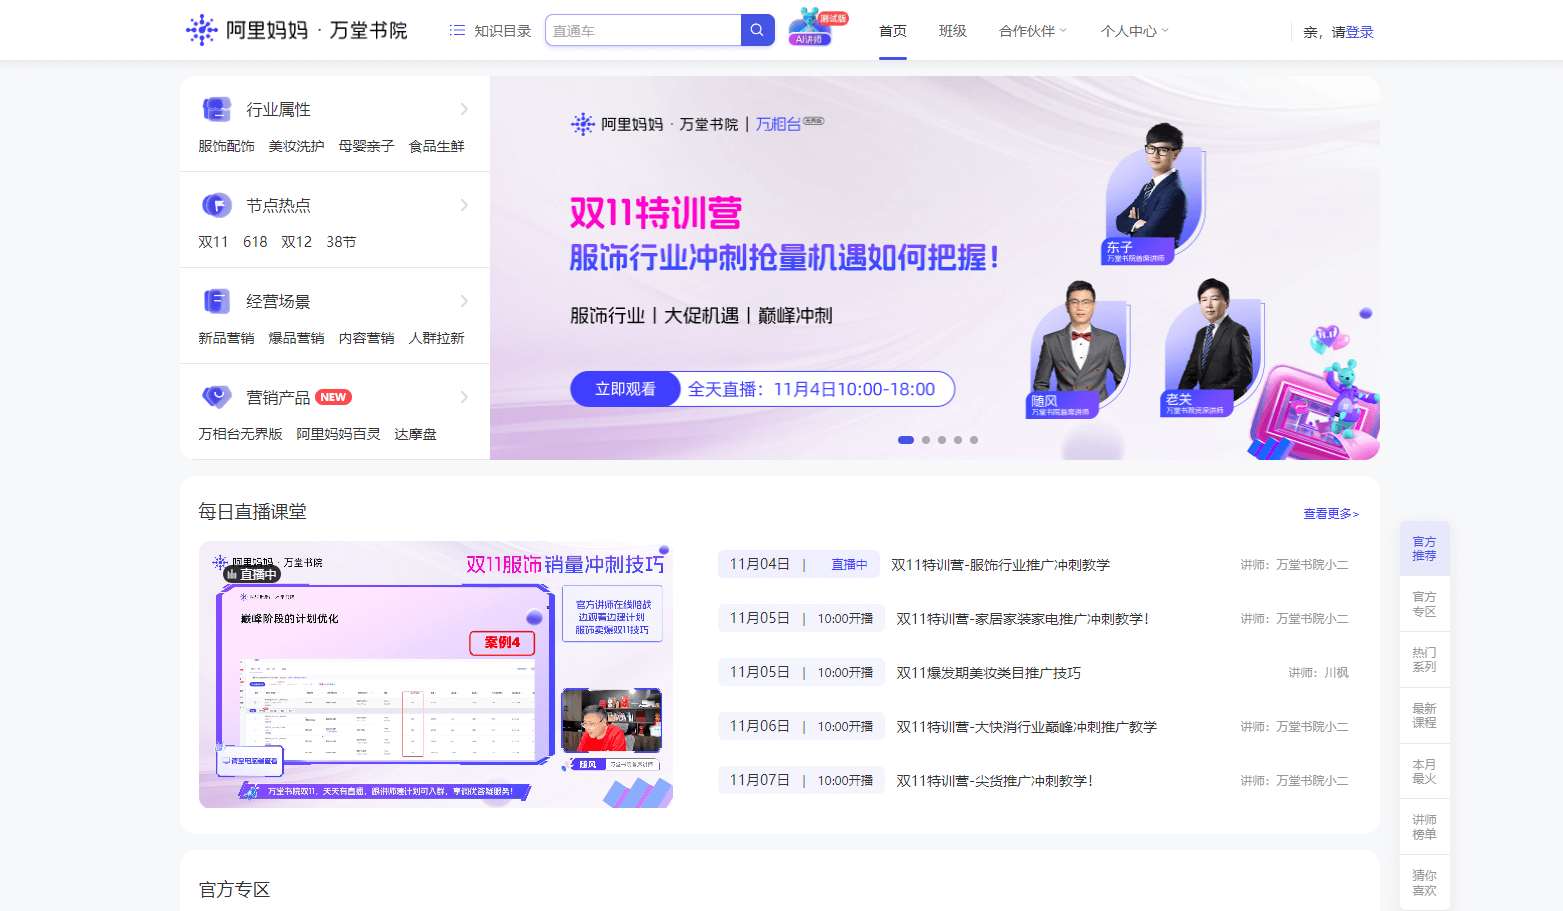
Task: Open the 爆品营销 scenario link
Action: [296, 338]
